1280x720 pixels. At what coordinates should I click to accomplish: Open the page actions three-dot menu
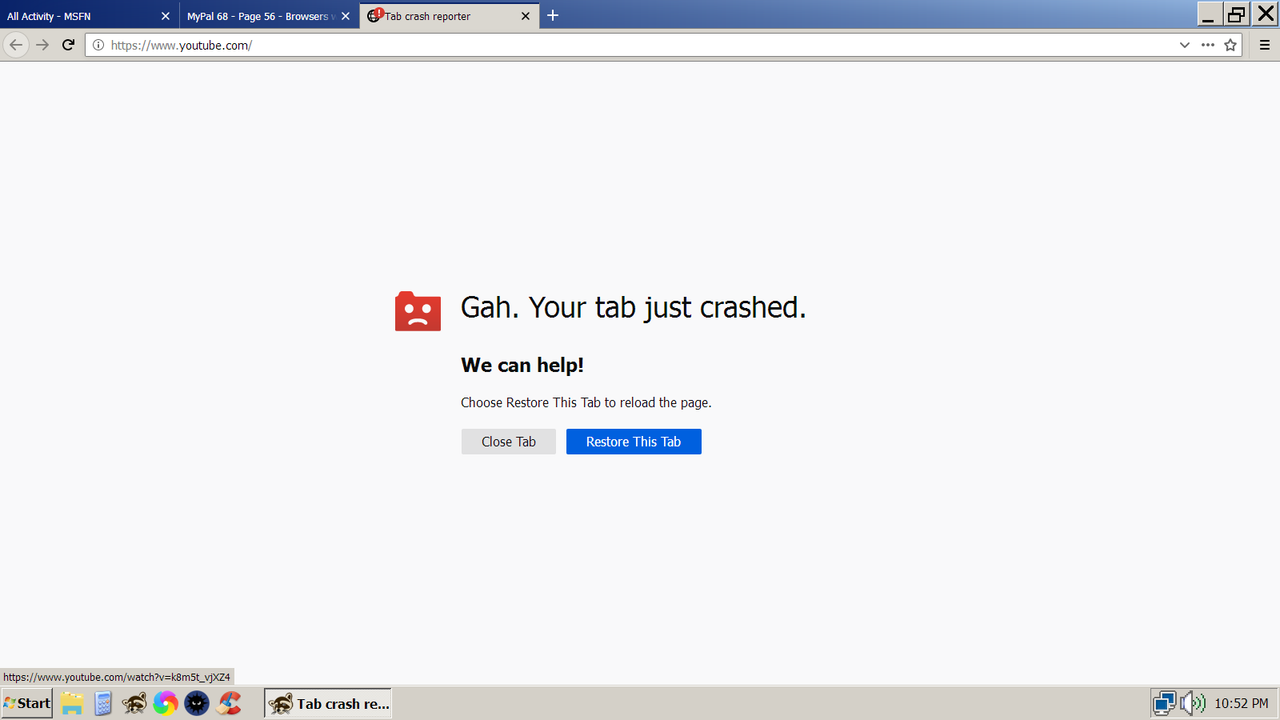pos(1208,45)
